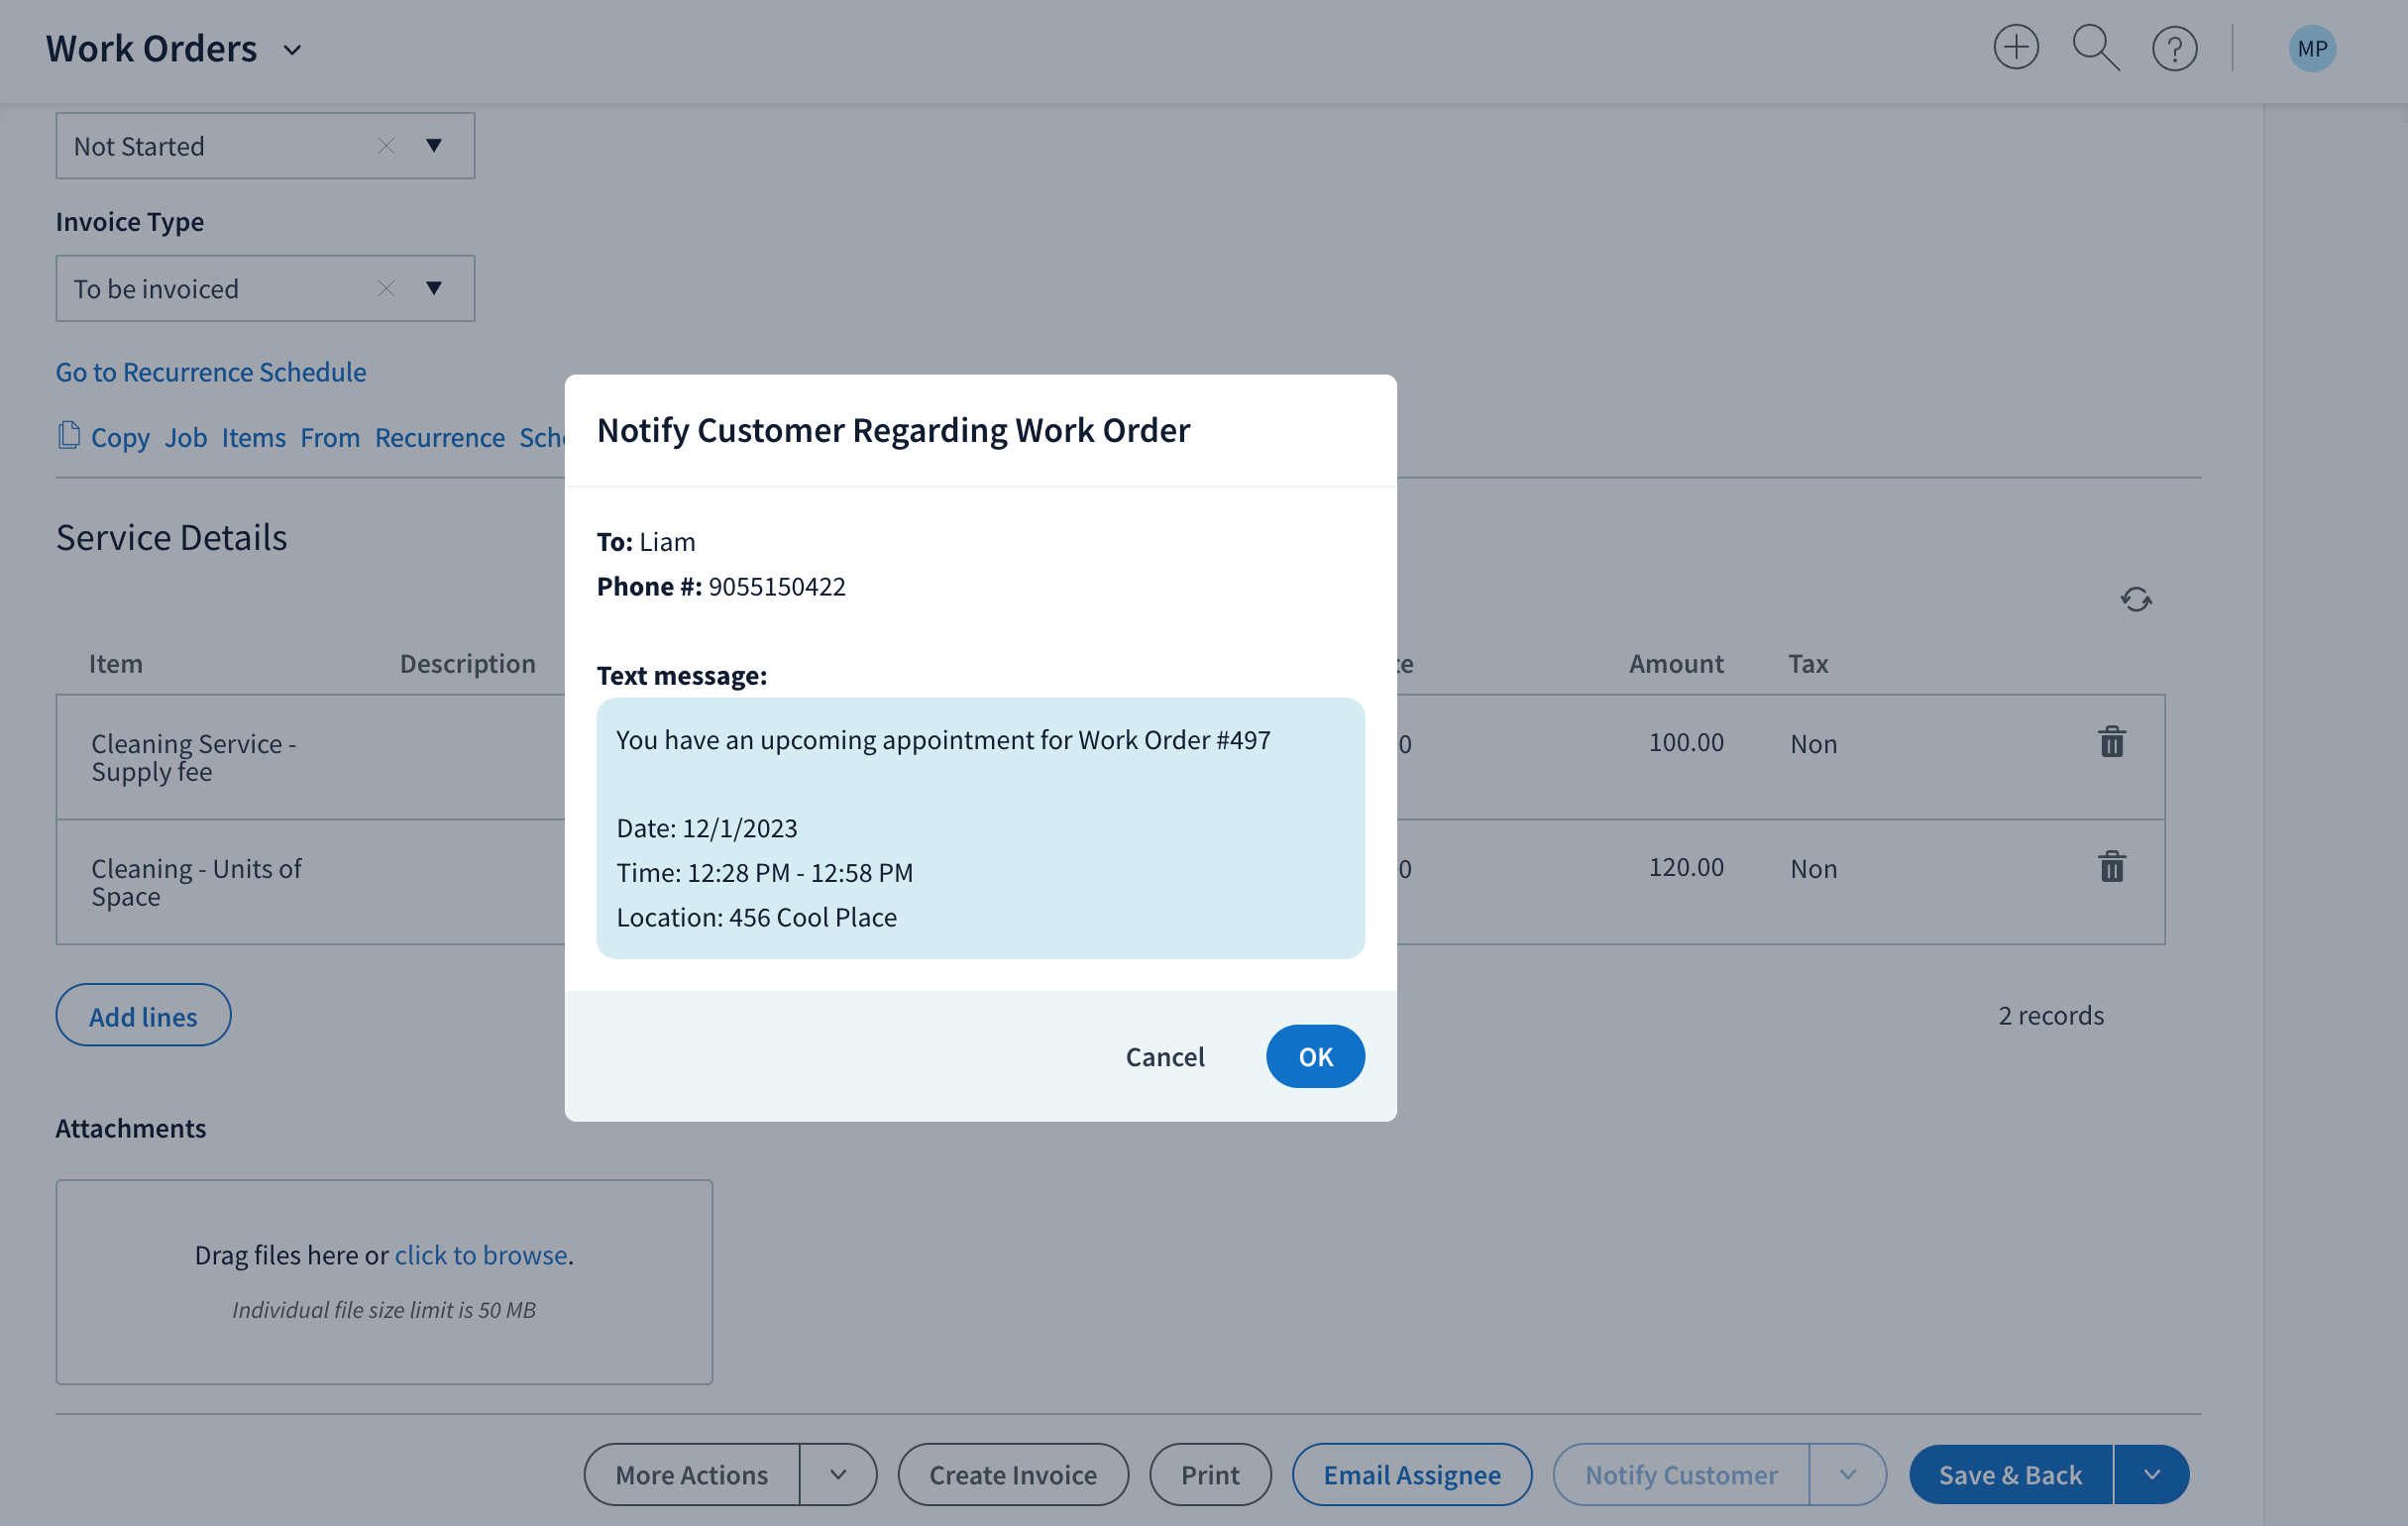Cancel the customer notification dialog

pos(1163,1055)
